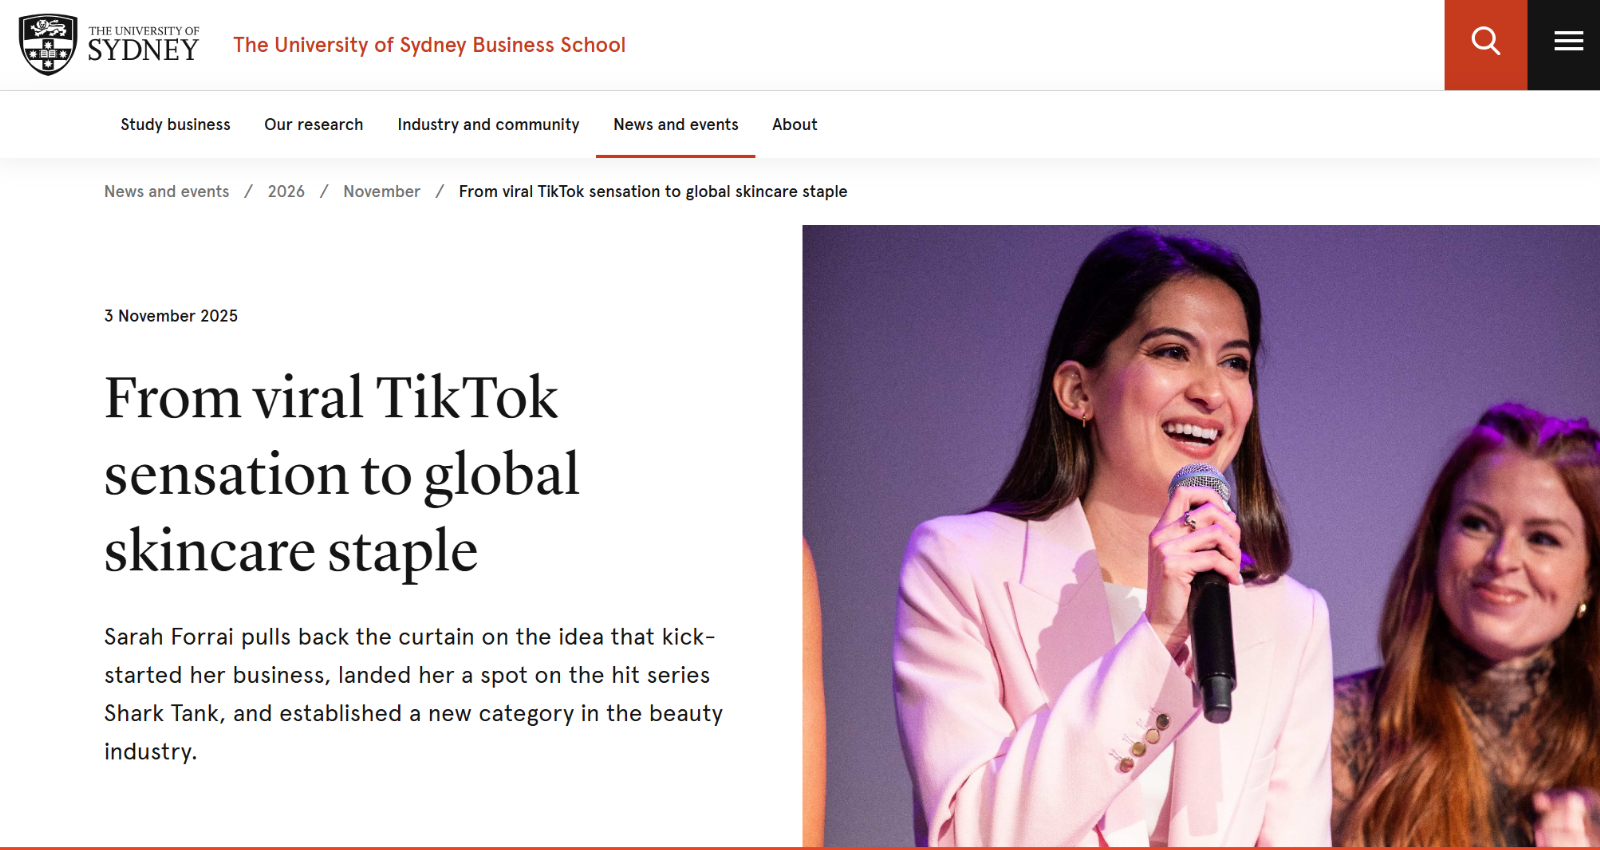This screenshot has height=850, width=1600.
Task: Expand the Industry and community menu
Action: point(488,124)
